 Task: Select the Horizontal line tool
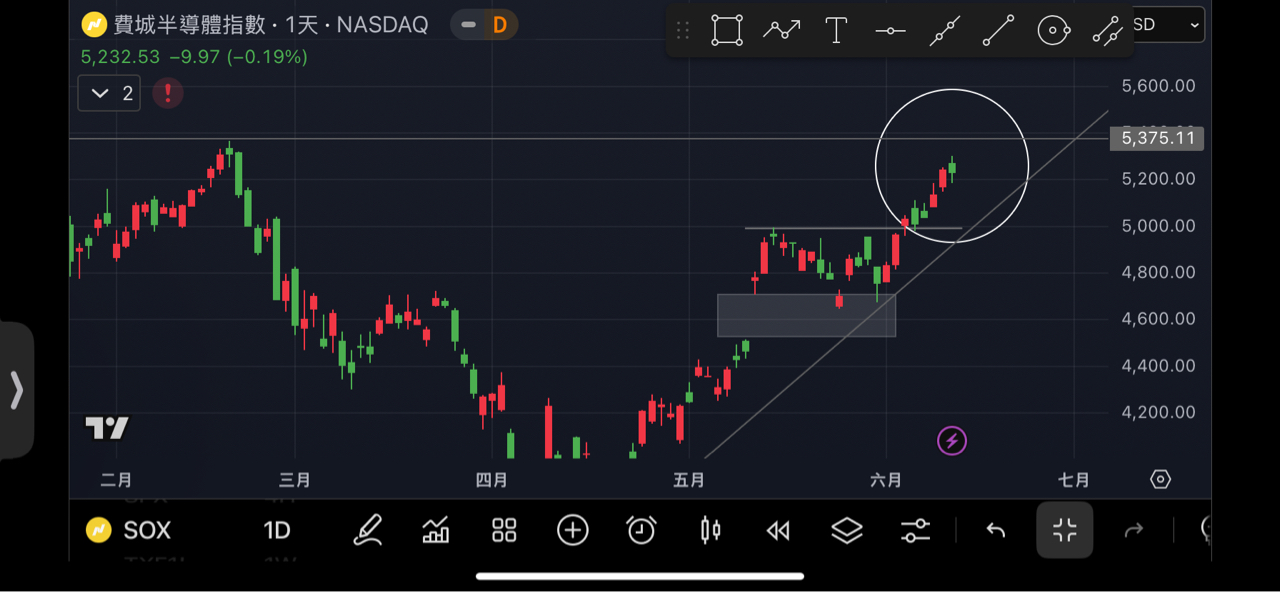click(x=890, y=31)
